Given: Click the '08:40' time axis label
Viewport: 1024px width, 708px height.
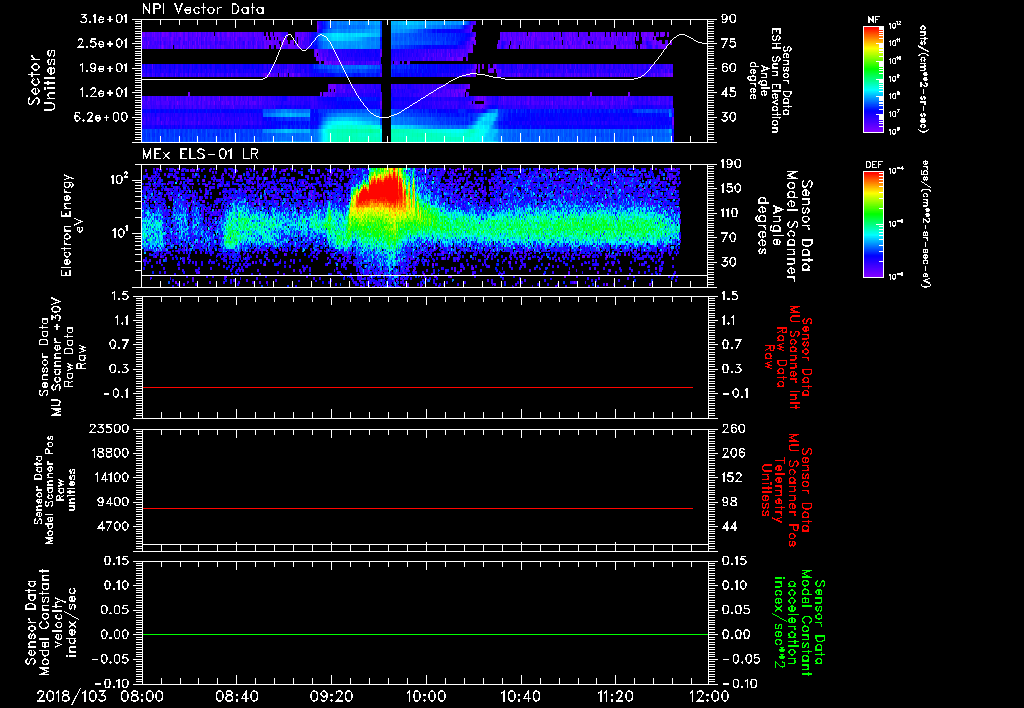Looking at the screenshot, I should (x=236, y=696).
